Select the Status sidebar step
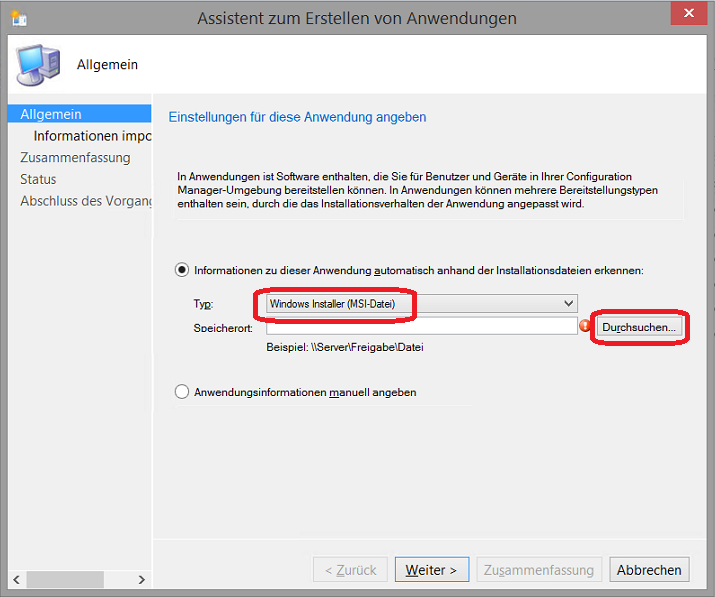This screenshot has height=597, width=715. point(38,179)
